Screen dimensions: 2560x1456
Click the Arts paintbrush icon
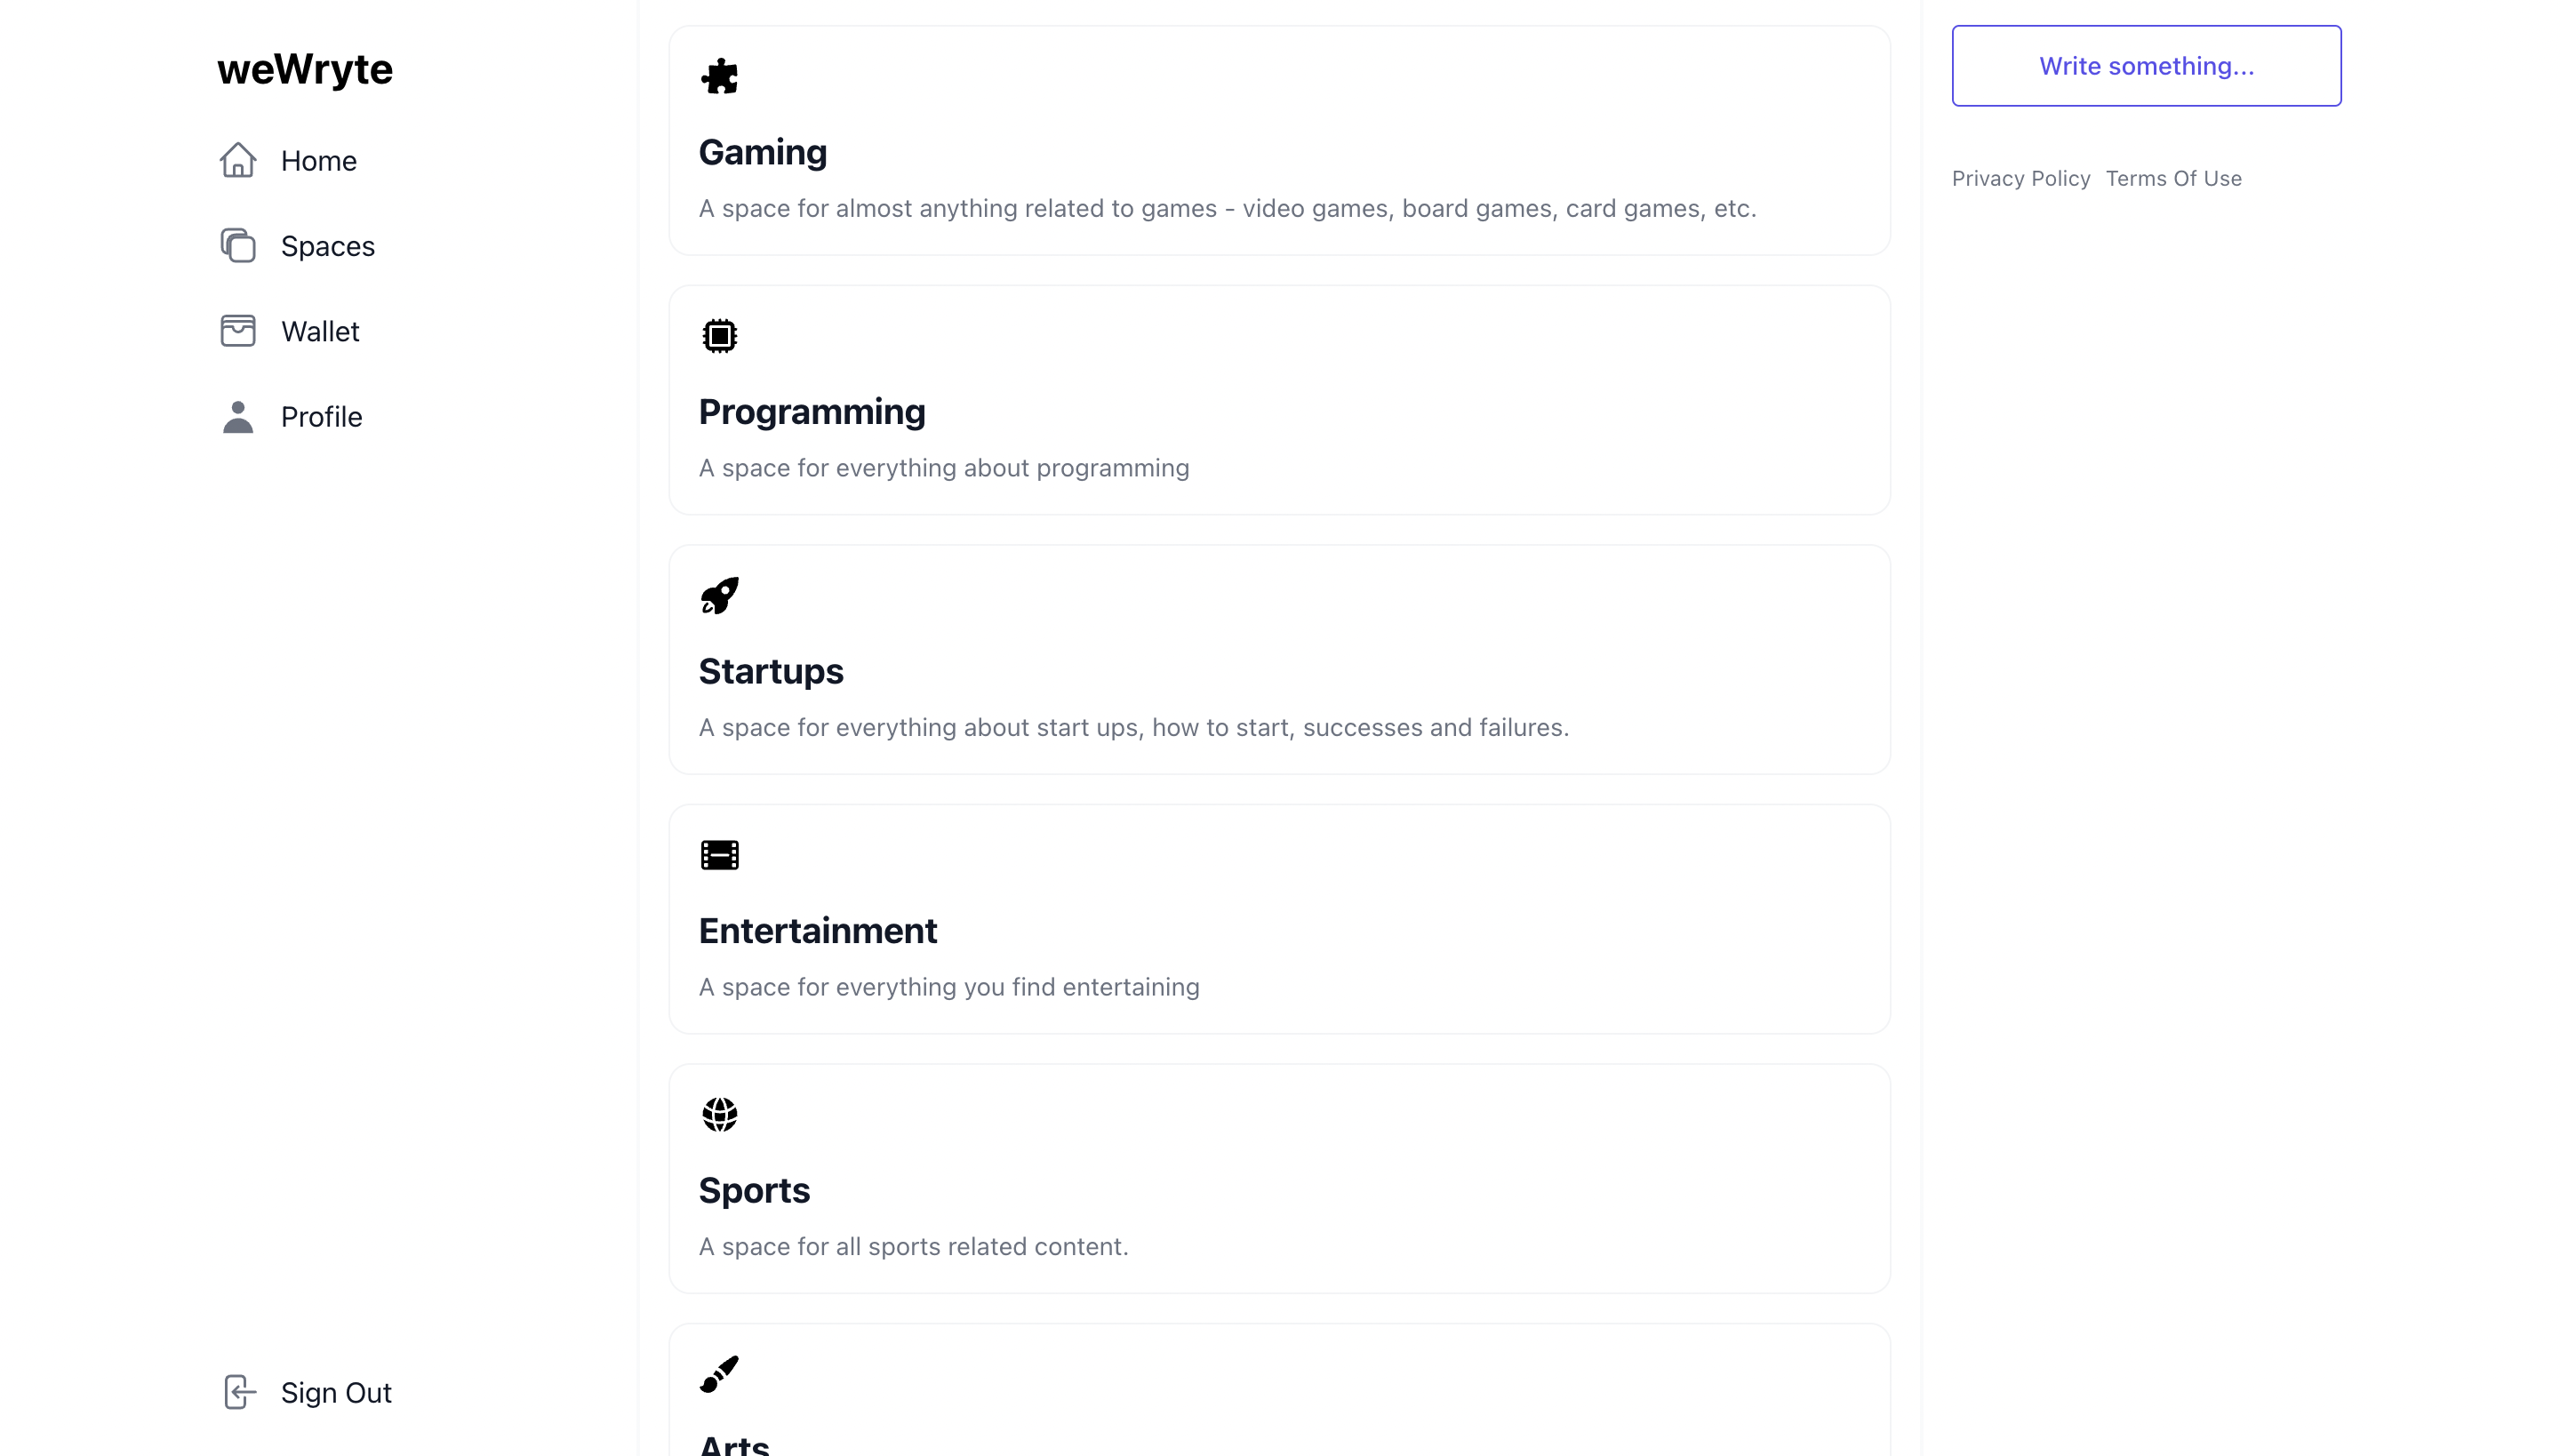coord(719,1374)
